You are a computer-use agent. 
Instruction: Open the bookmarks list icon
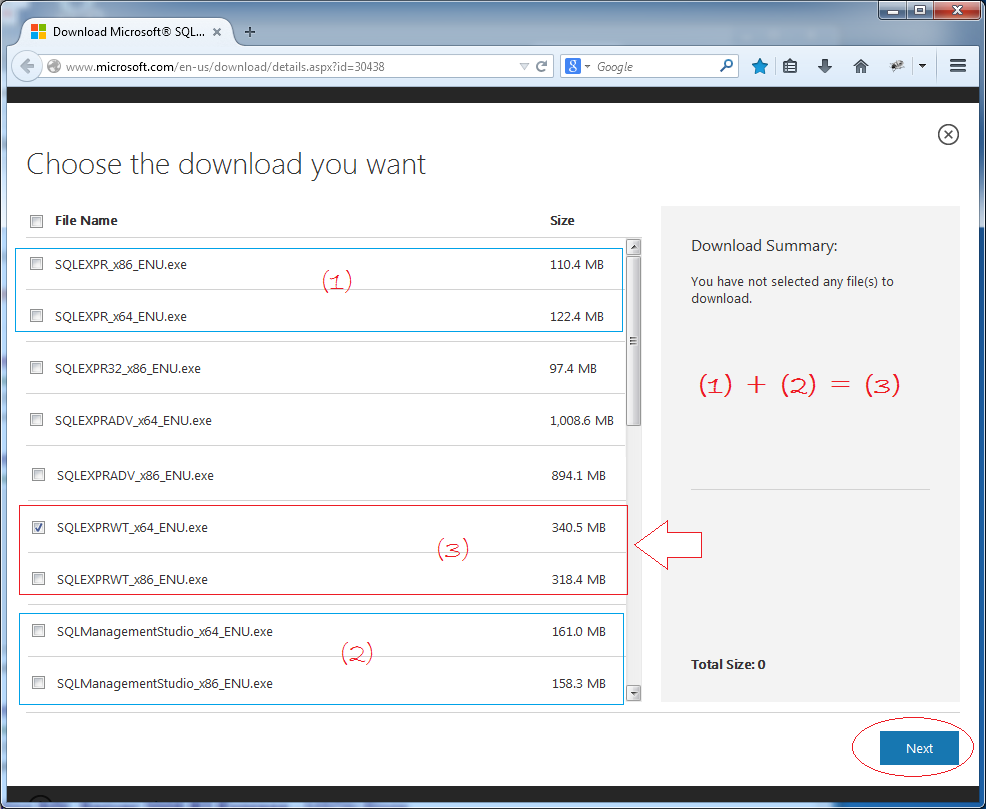click(x=790, y=66)
